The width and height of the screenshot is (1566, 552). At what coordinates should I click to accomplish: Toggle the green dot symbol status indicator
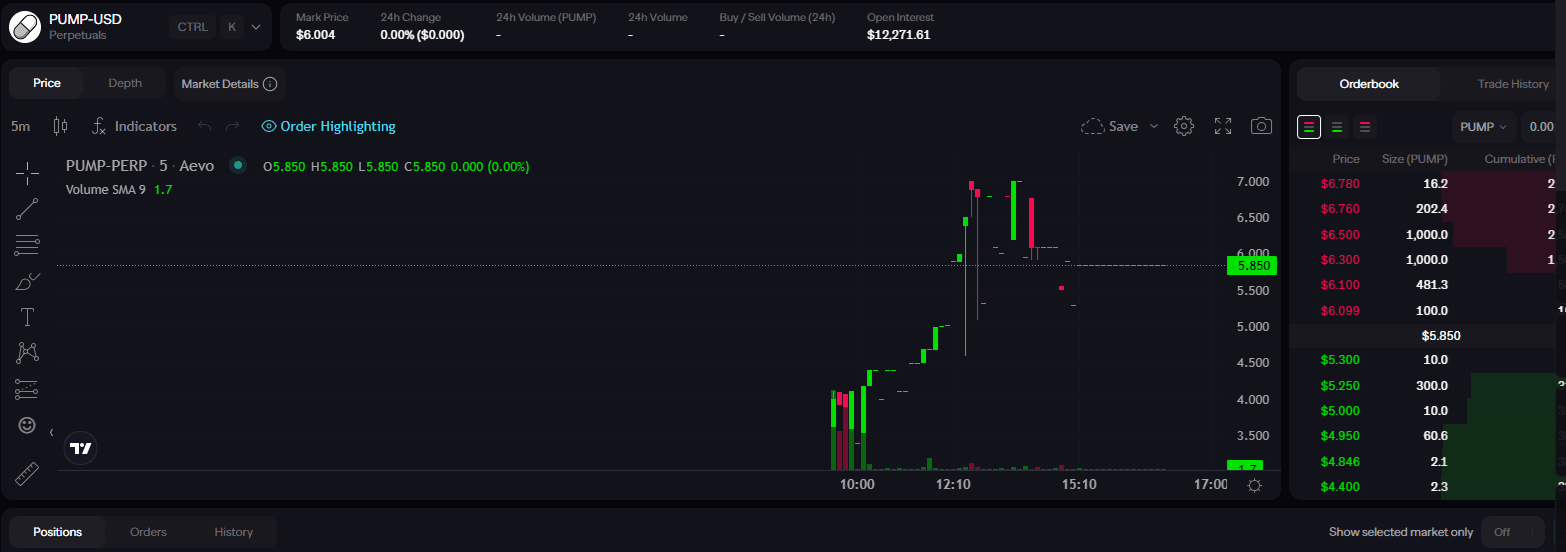coord(237,166)
